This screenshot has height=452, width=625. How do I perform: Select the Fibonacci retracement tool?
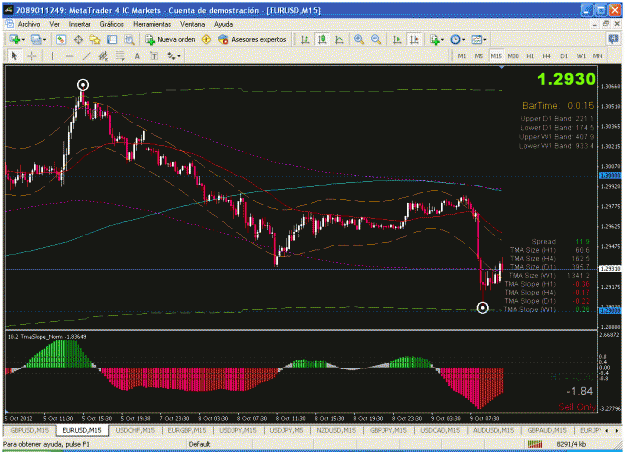(120, 56)
